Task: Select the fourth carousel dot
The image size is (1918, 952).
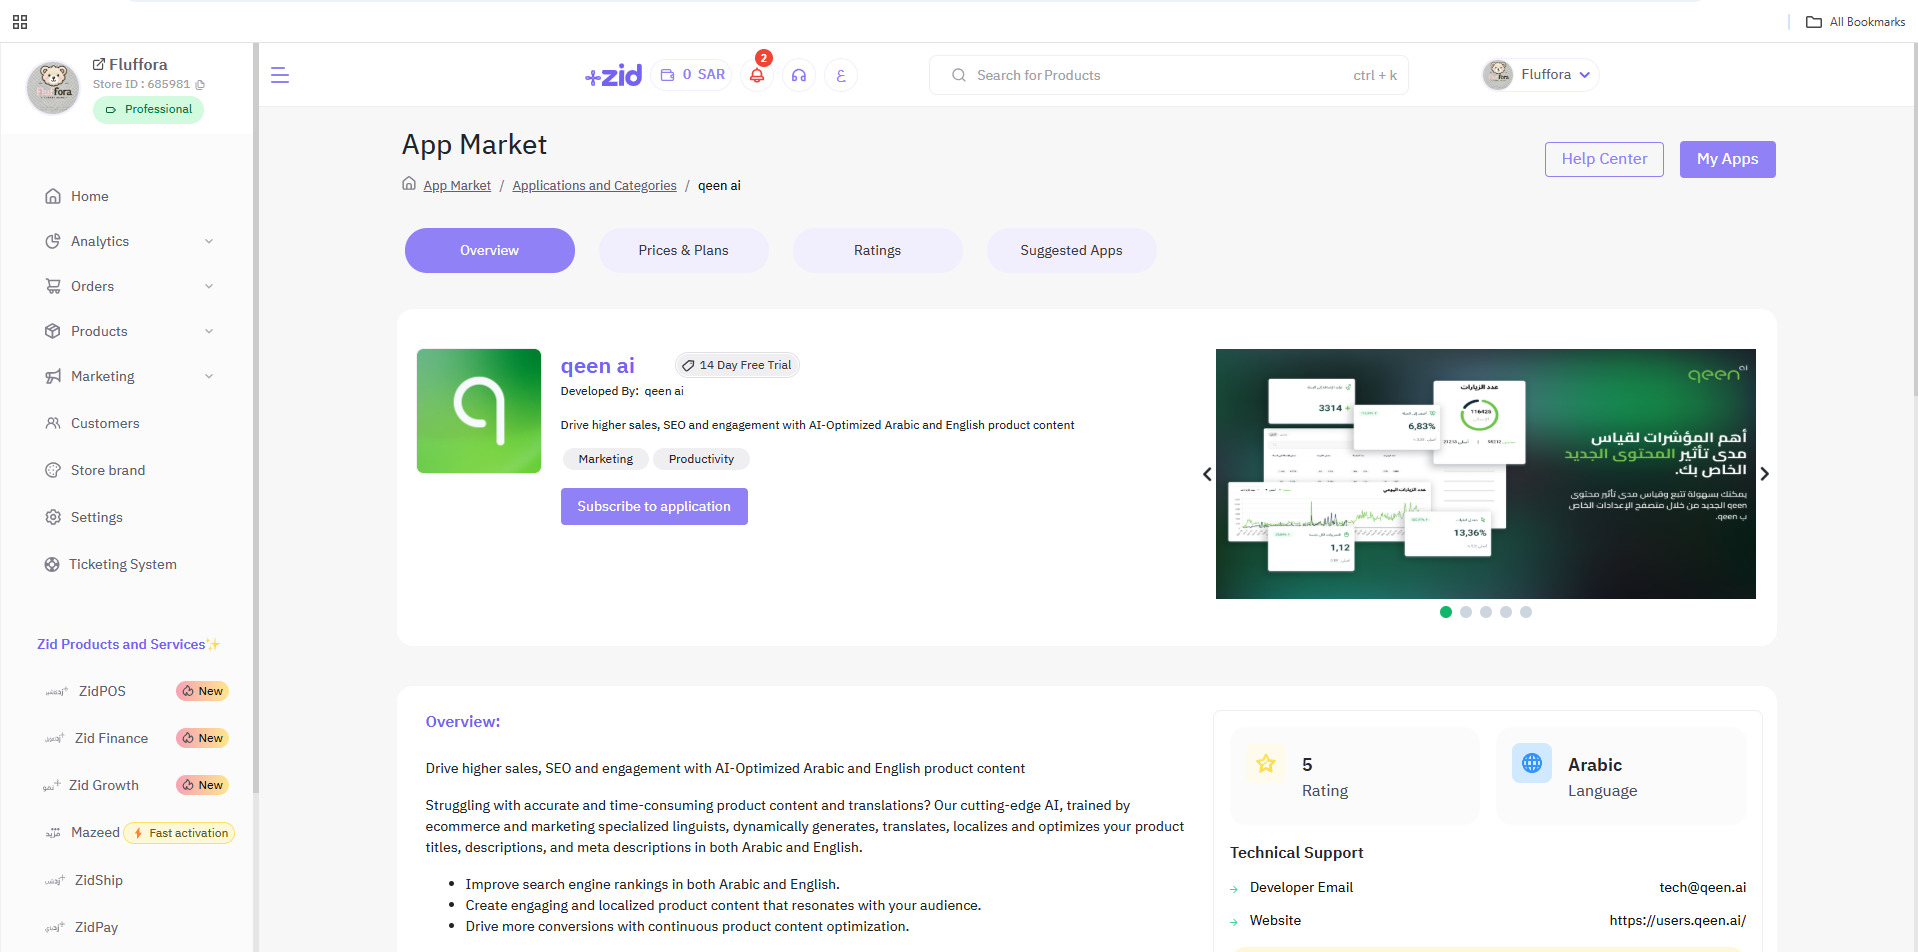Action: pos(1506,612)
